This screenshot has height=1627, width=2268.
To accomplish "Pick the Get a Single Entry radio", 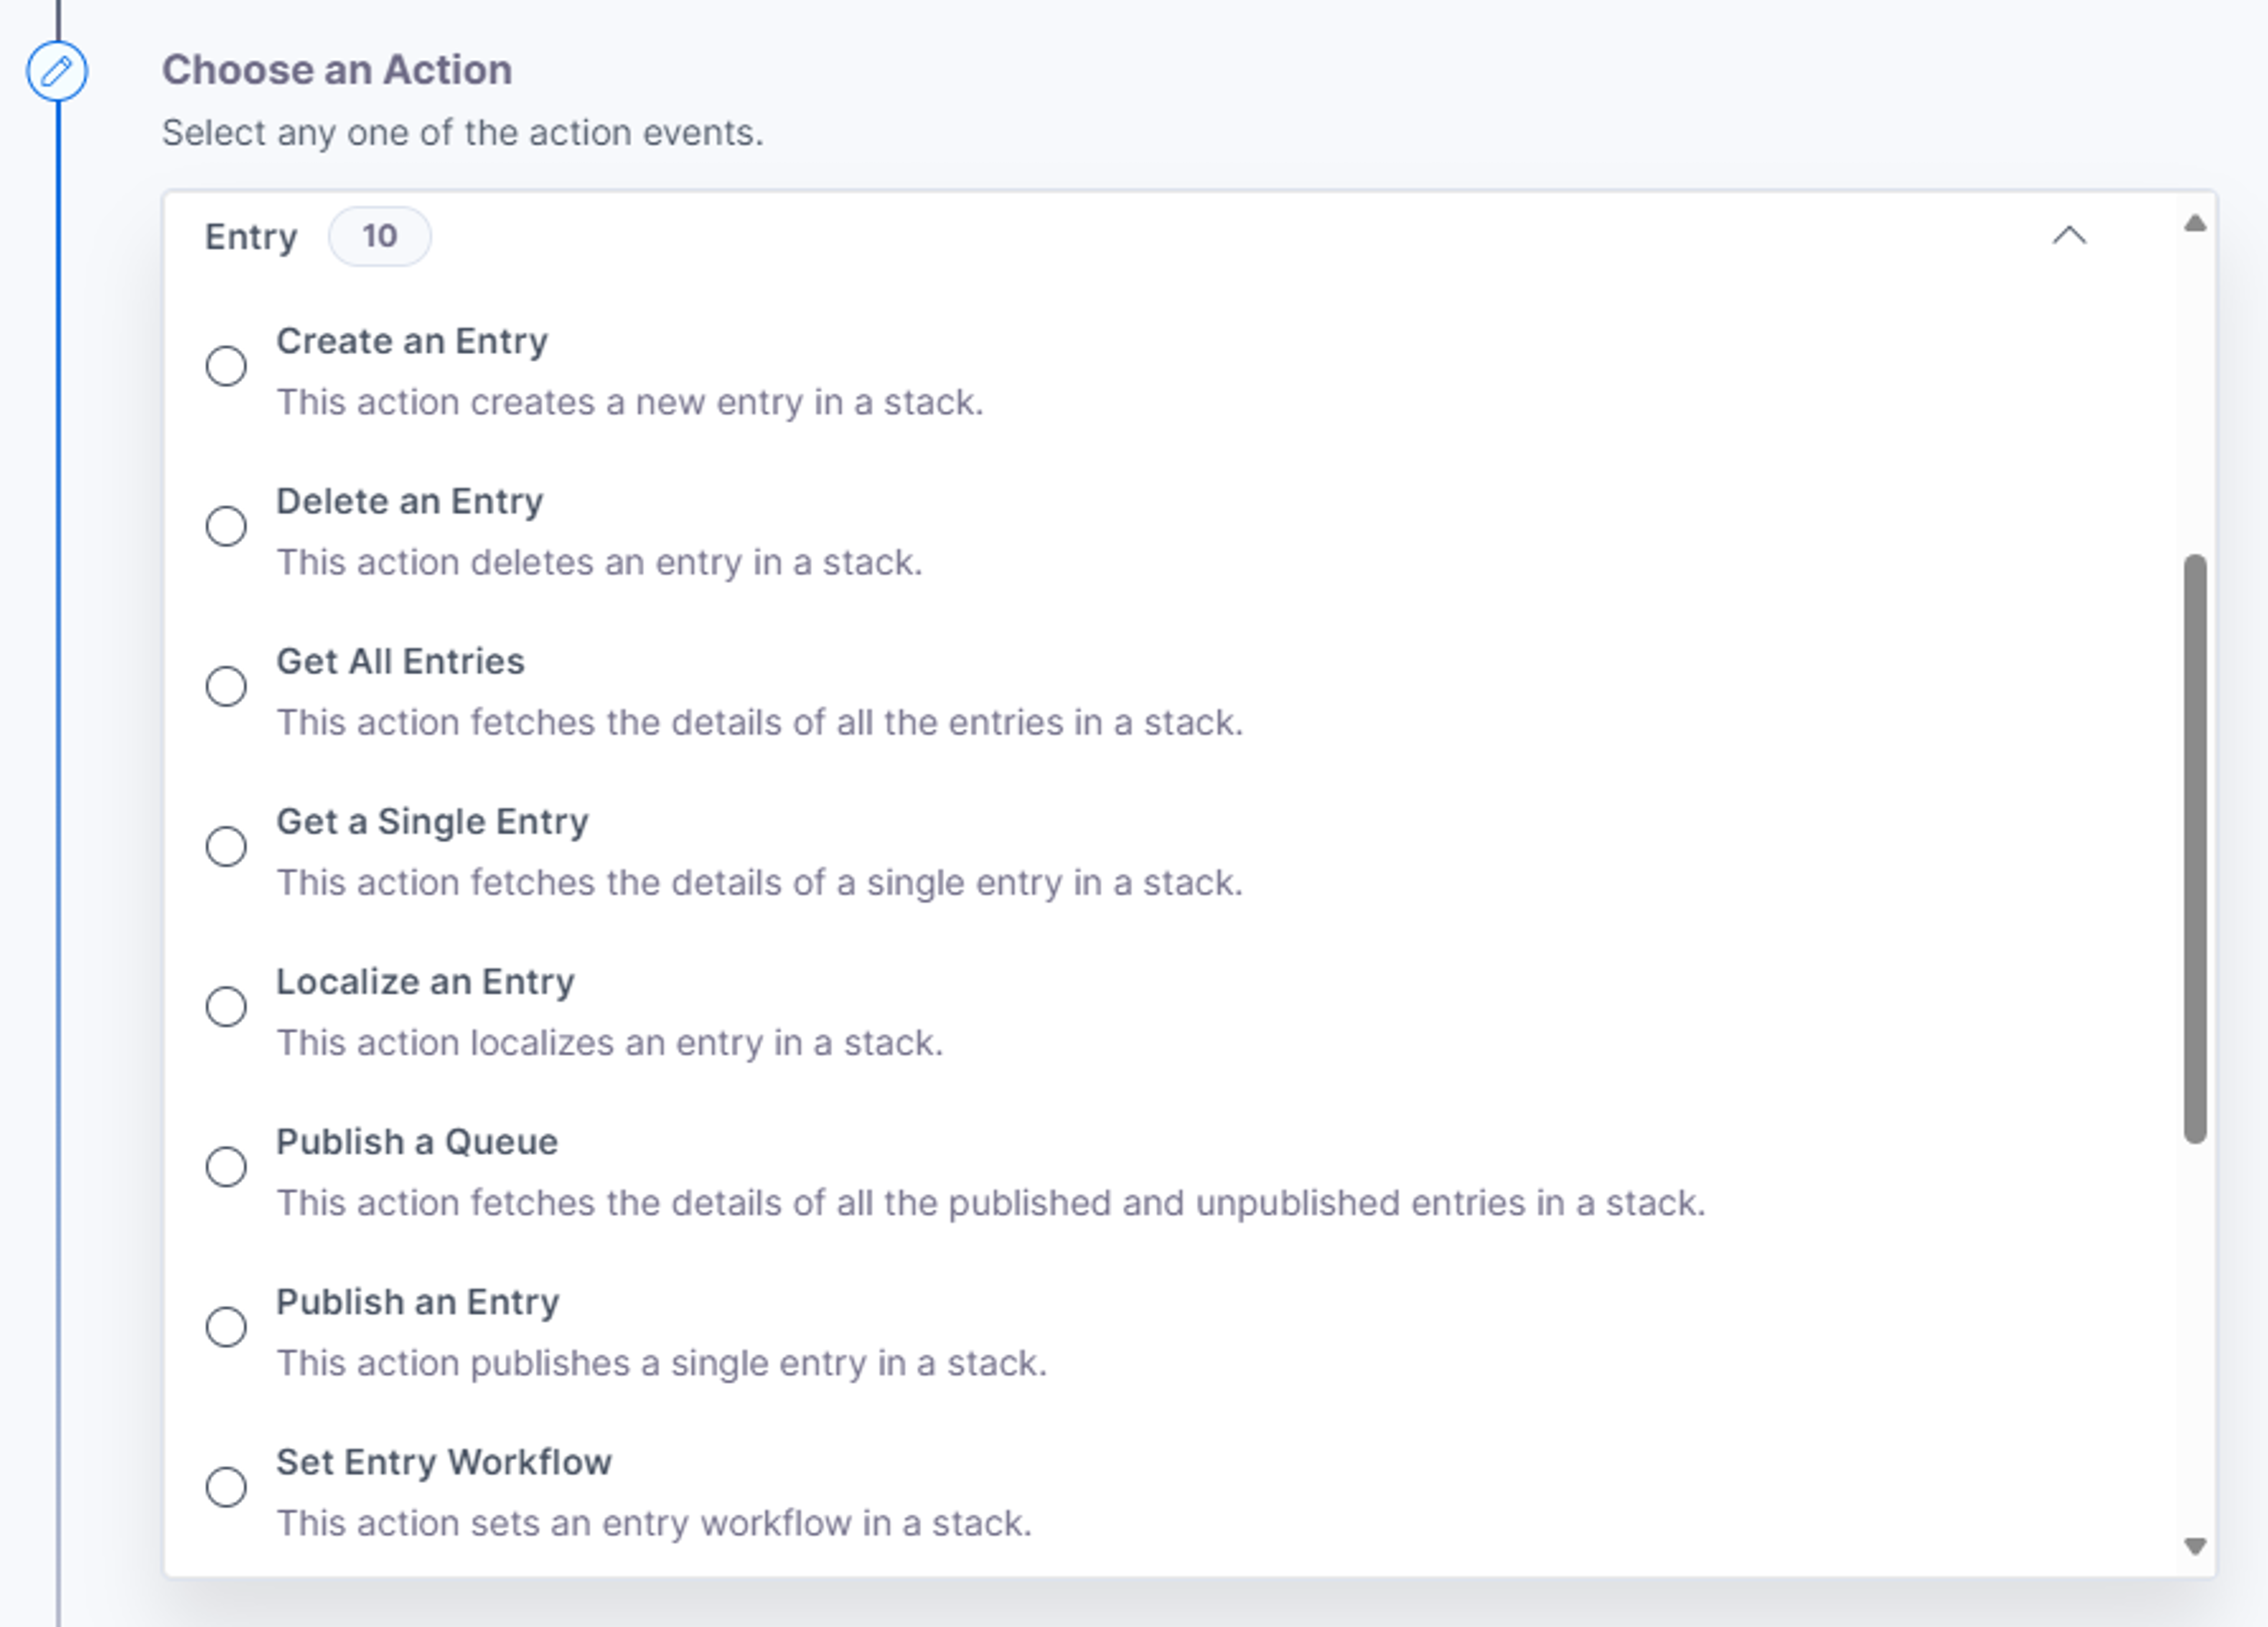I will pos(226,846).
